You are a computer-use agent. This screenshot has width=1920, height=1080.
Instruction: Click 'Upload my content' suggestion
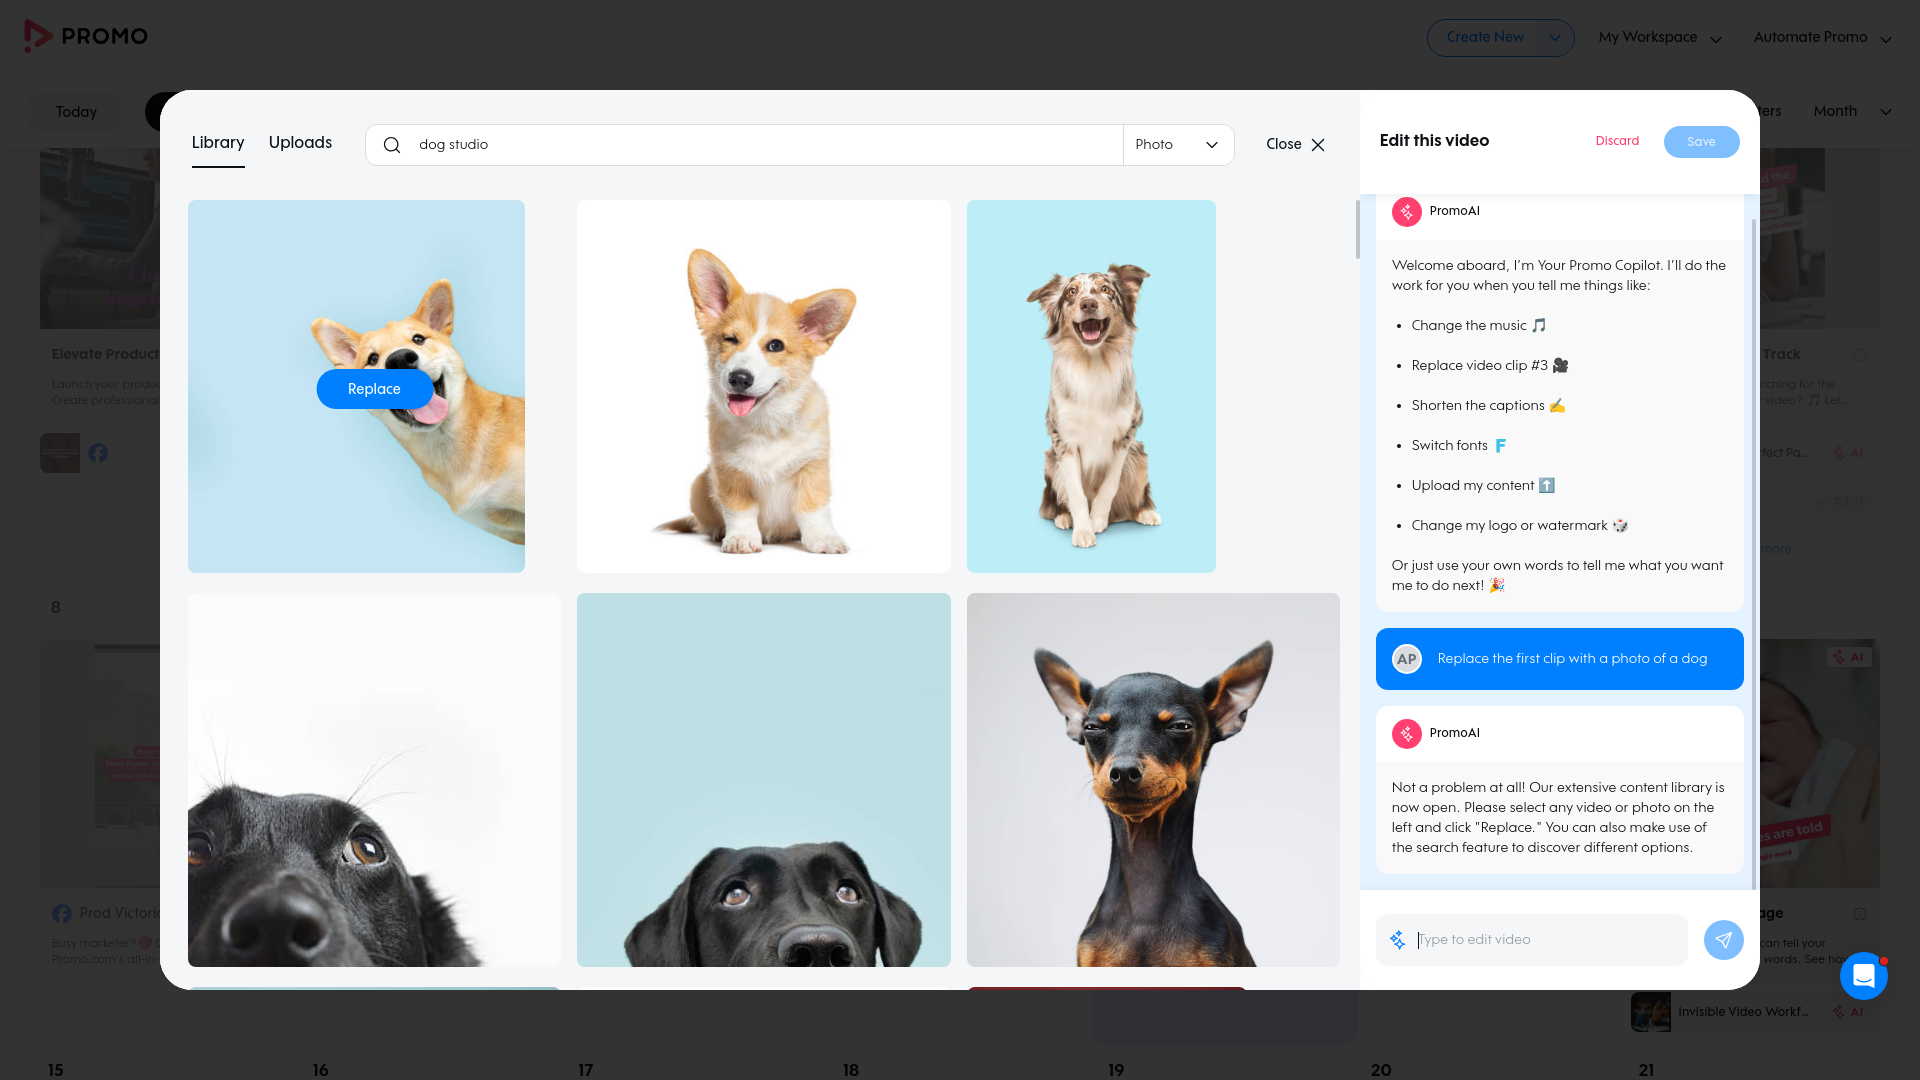(x=1483, y=486)
